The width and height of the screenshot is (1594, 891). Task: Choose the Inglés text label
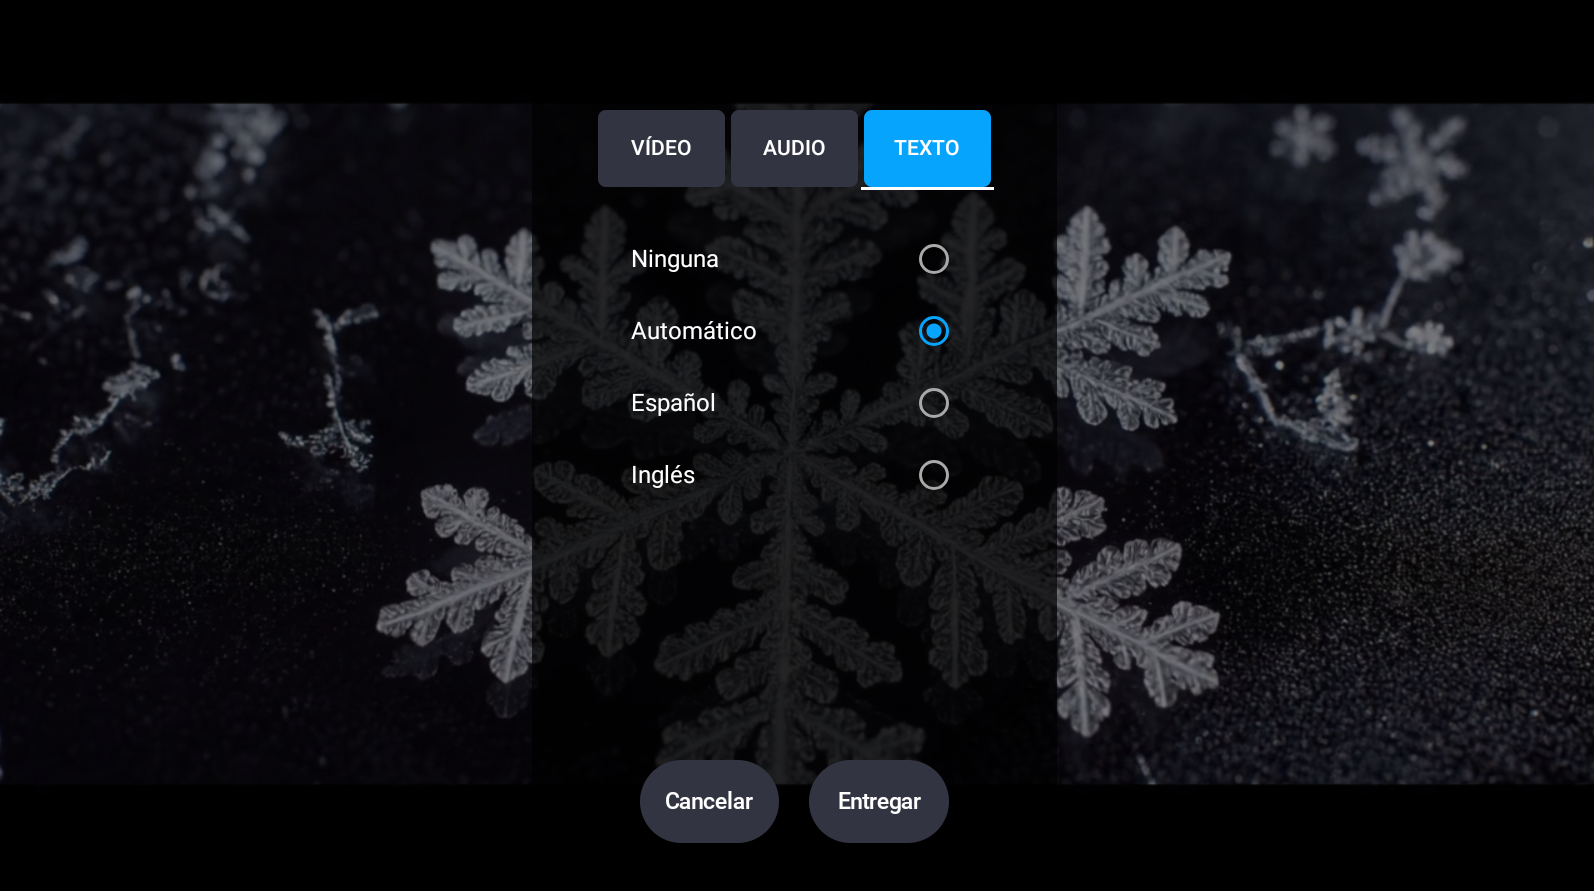pos(663,475)
